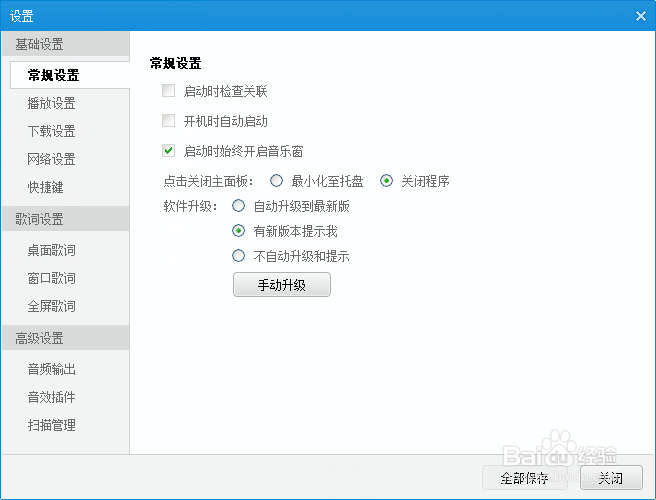Open 桌面歌词 settings
The height and width of the screenshot is (500, 656).
51,251
